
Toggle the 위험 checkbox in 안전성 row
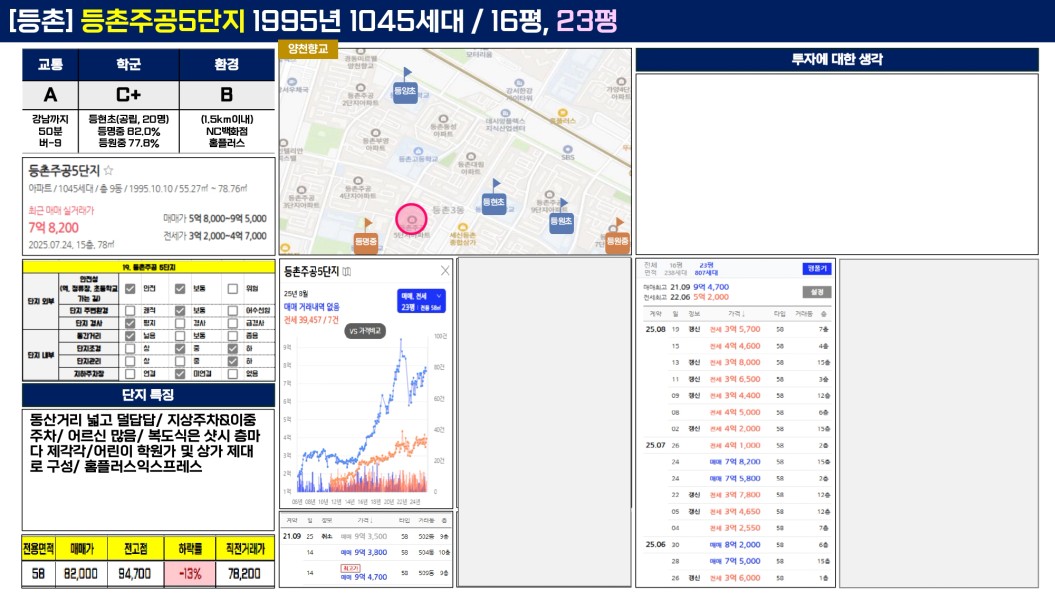[x=232, y=289]
